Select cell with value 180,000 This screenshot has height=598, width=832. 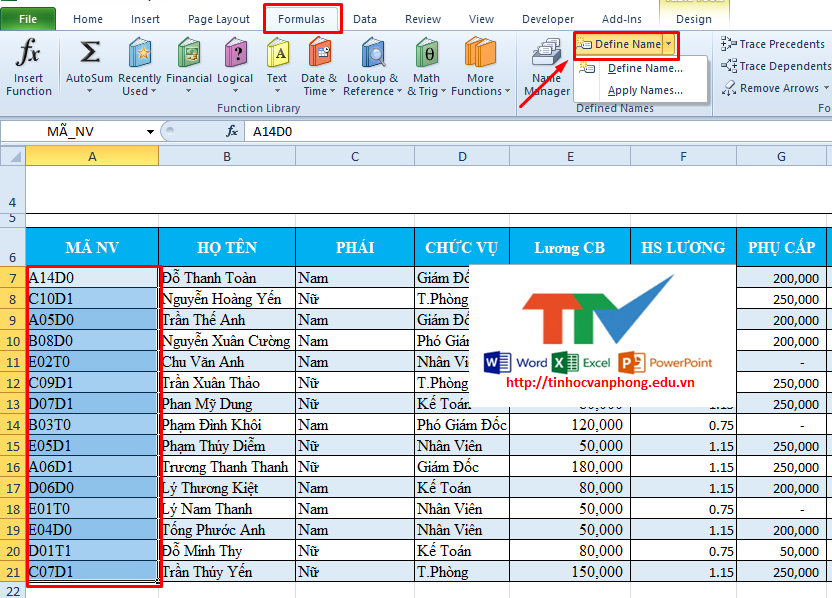[570, 467]
